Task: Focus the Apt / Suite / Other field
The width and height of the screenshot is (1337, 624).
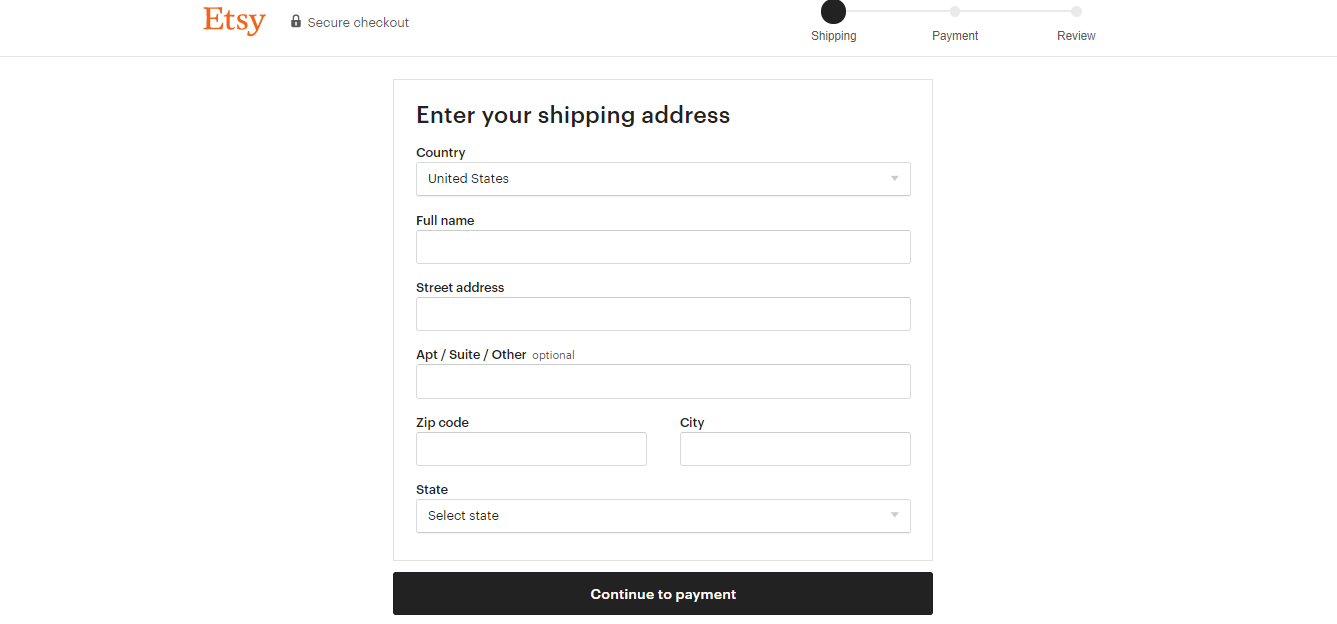Action: (x=663, y=381)
